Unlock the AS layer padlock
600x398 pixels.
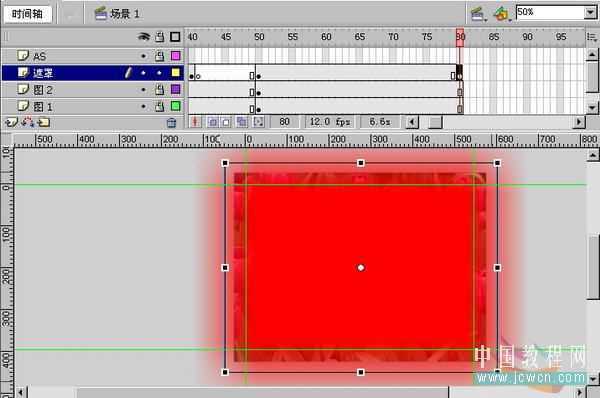[160, 56]
